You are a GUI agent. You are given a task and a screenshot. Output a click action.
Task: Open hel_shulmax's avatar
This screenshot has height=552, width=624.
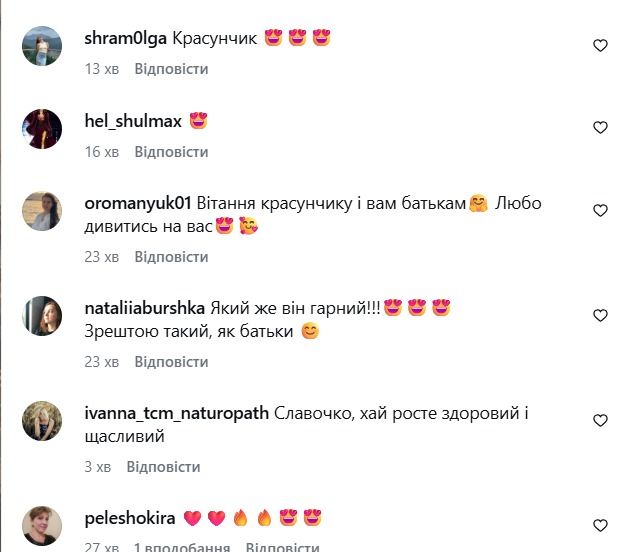[x=42, y=129]
